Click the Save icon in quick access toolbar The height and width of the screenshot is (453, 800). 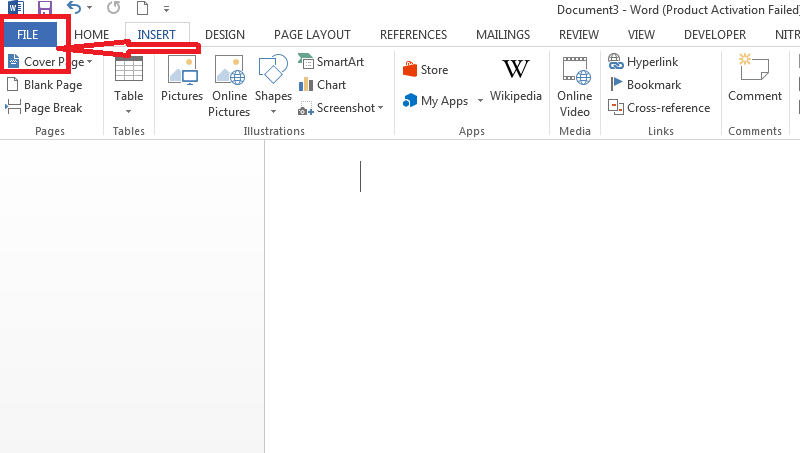[45, 8]
